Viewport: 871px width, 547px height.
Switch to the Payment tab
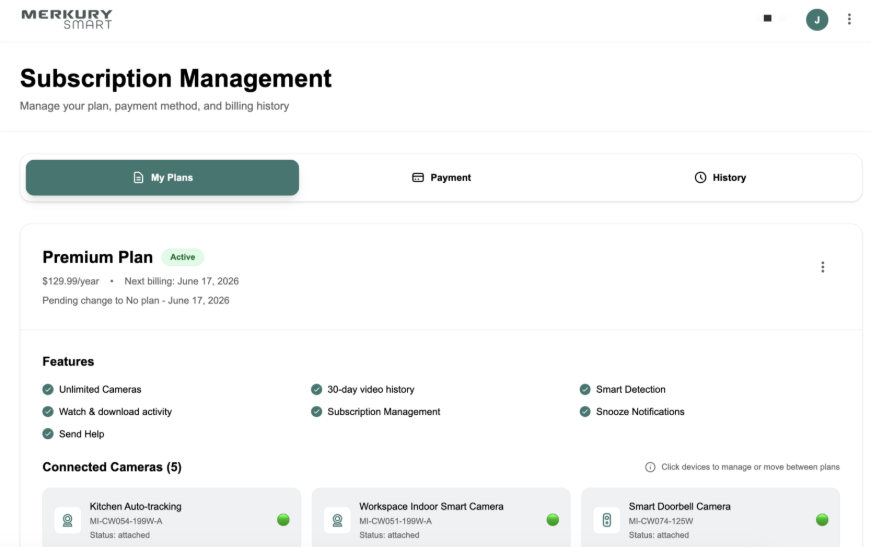click(x=441, y=177)
